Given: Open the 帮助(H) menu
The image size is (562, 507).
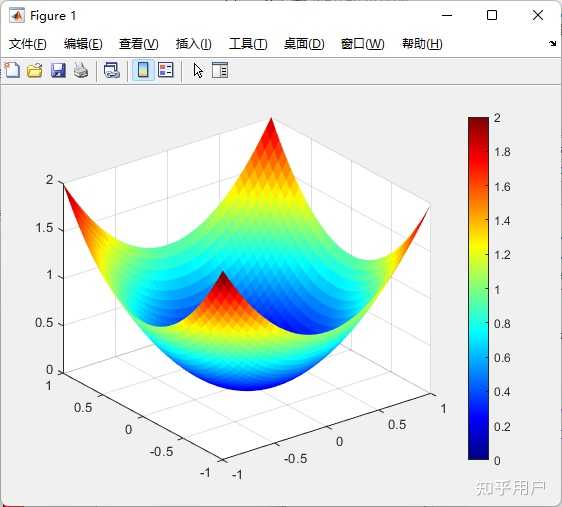Looking at the screenshot, I should pos(422,44).
